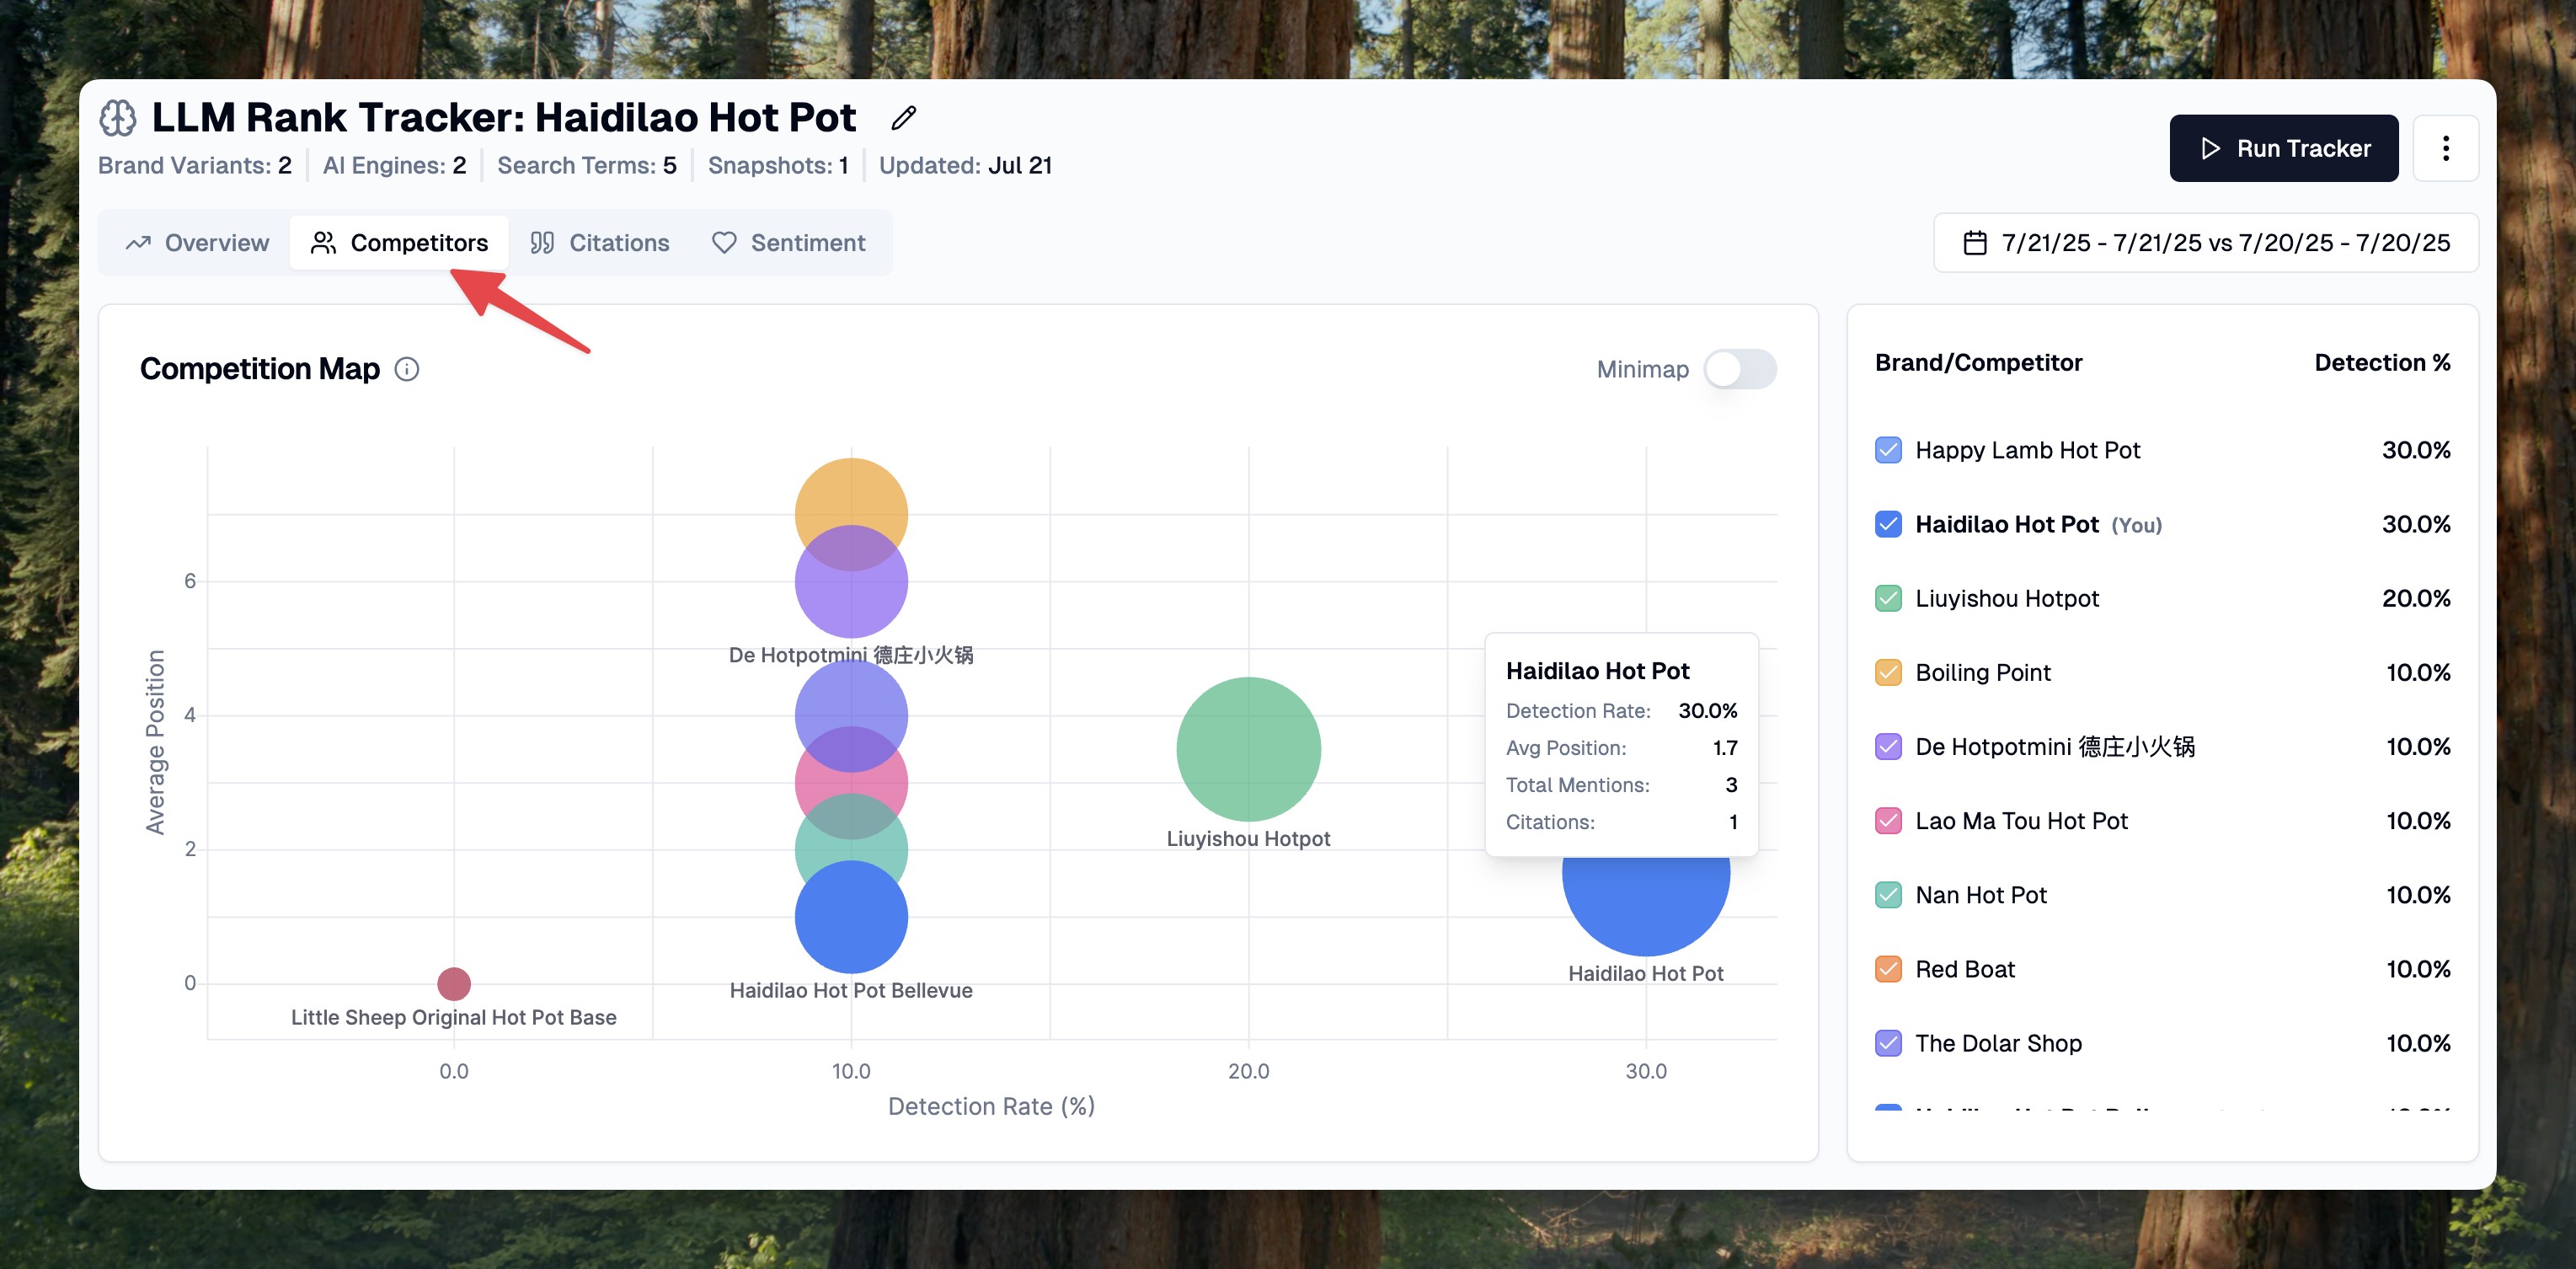The height and width of the screenshot is (1269, 2576).
Task: Click the Competition Map info icon
Action: coord(407,369)
